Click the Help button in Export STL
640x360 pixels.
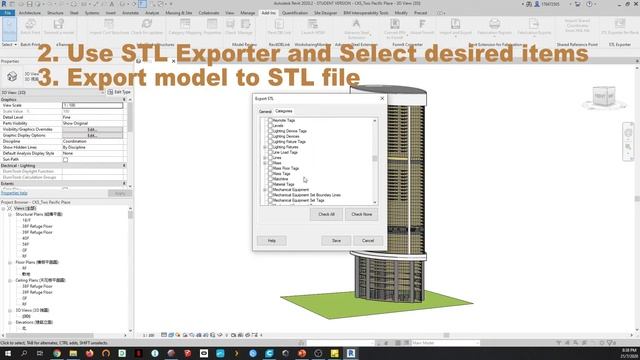[271, 241]
